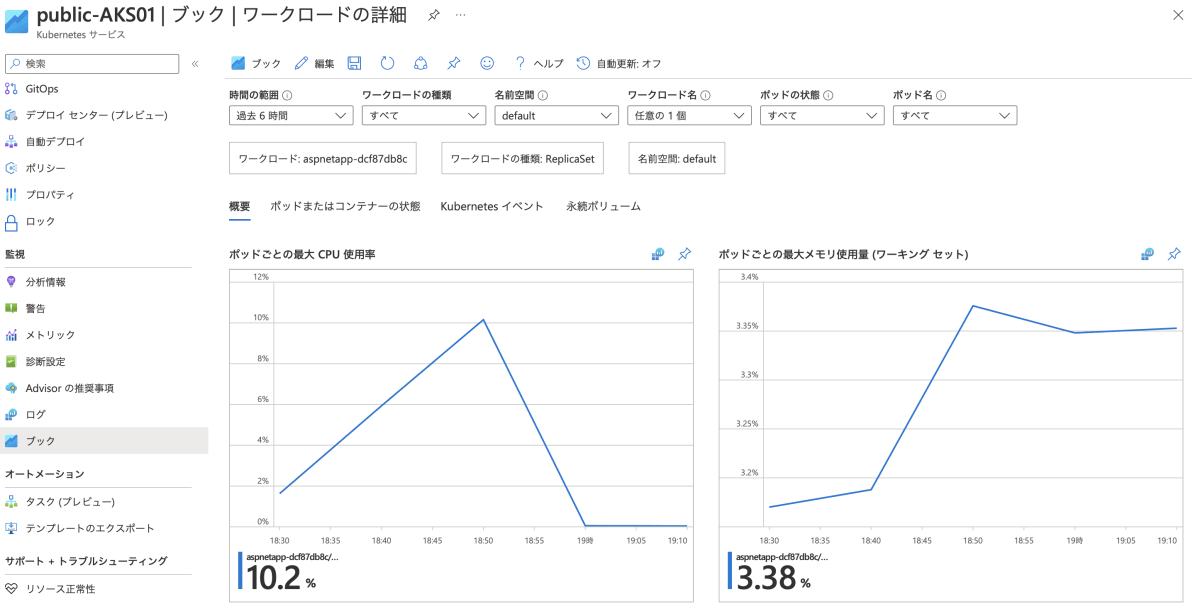Viewport: 1200px width, 609px height.
Task: Click the refresh icon in toolbar
Action: tap(387, 63)
